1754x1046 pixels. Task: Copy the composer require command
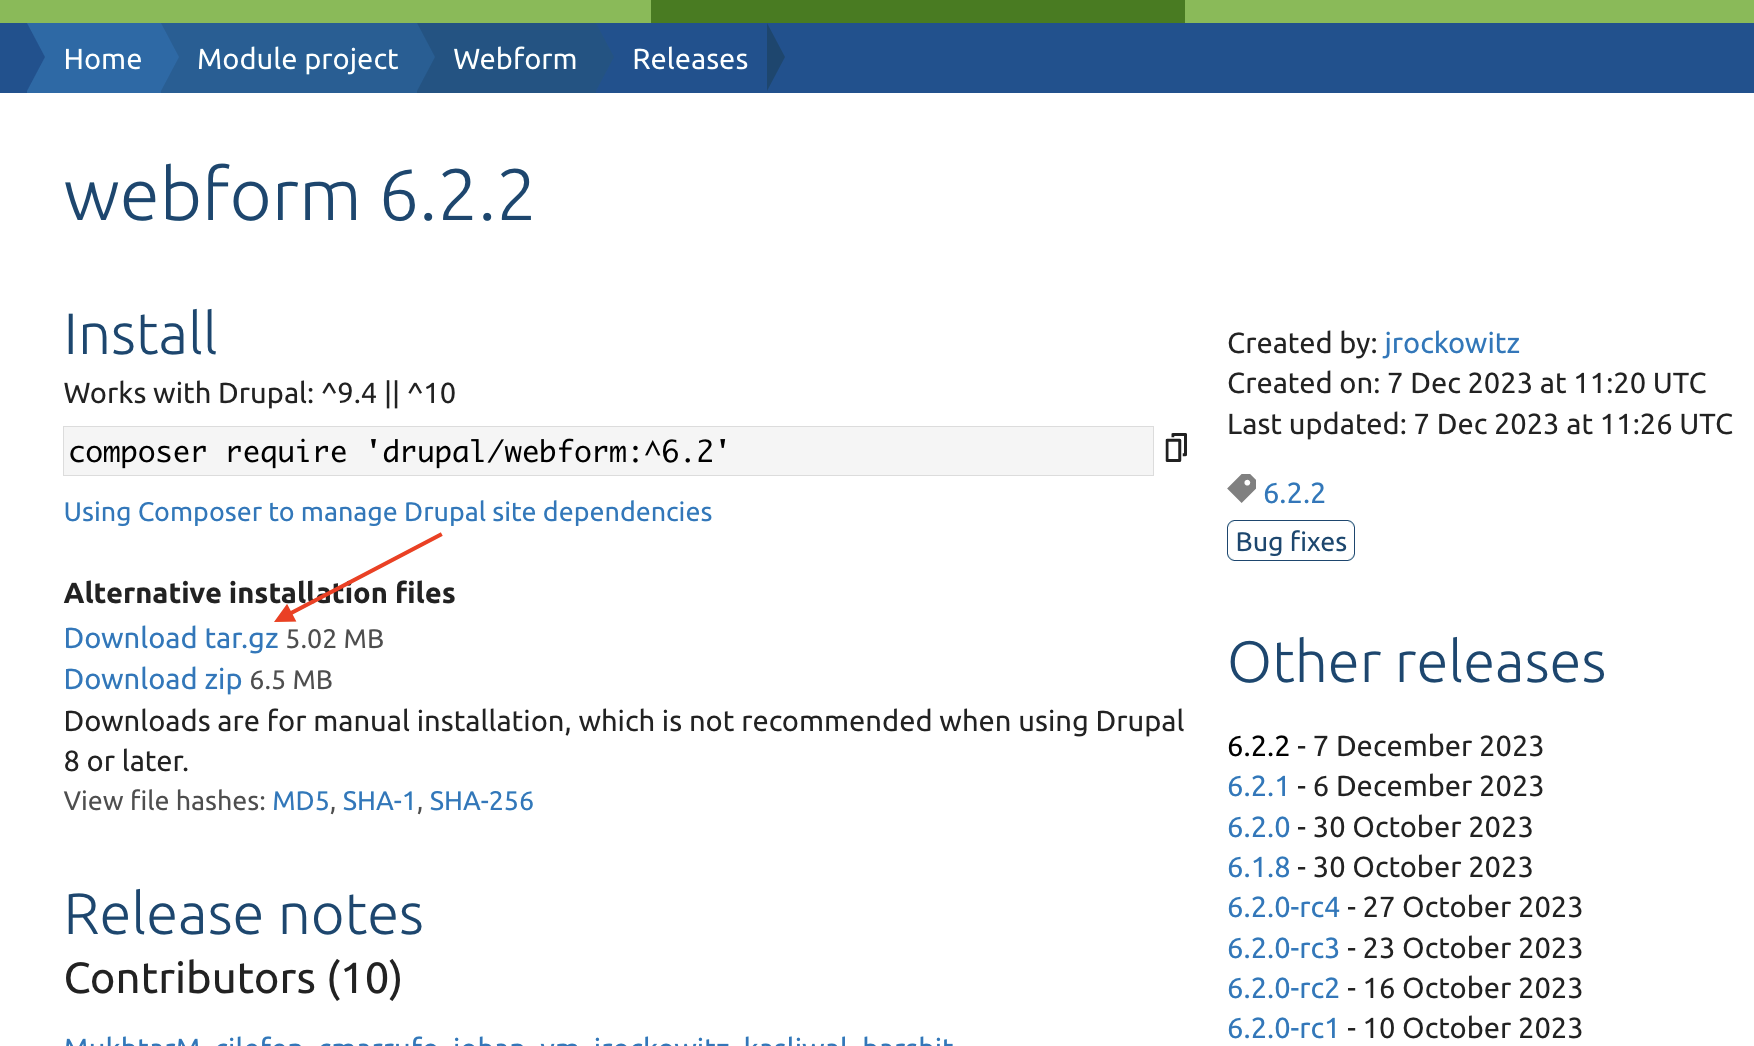click(1176, 447)
